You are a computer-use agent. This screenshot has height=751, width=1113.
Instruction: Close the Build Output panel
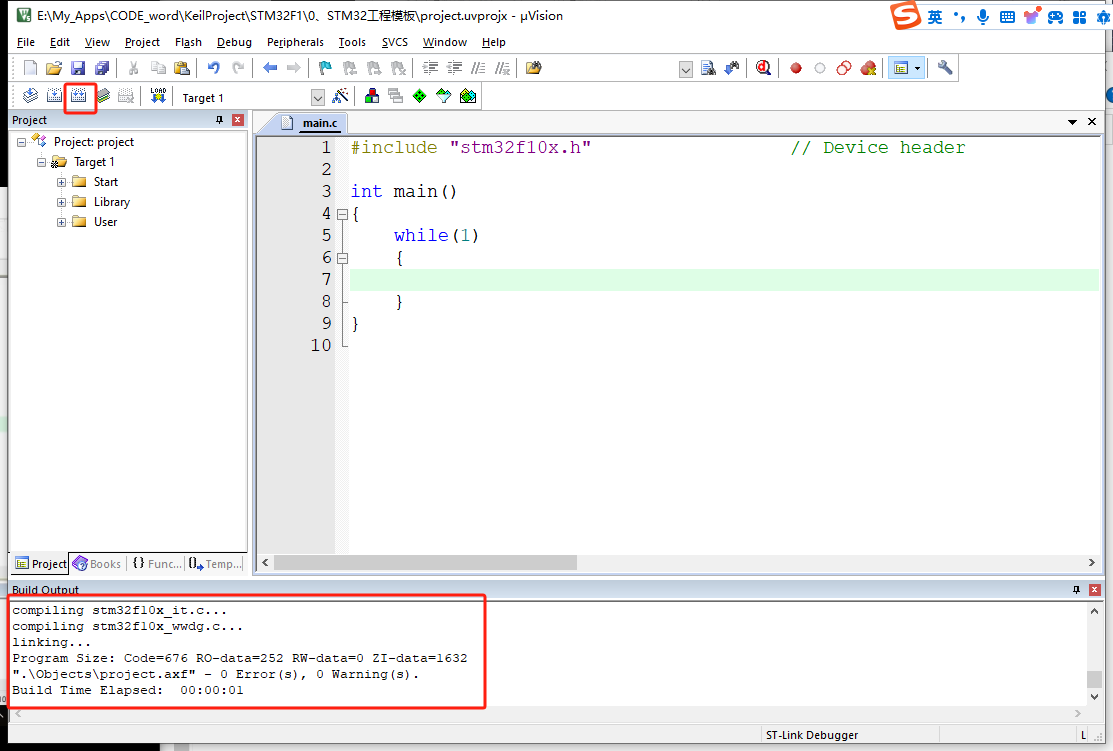(1095, 590)
